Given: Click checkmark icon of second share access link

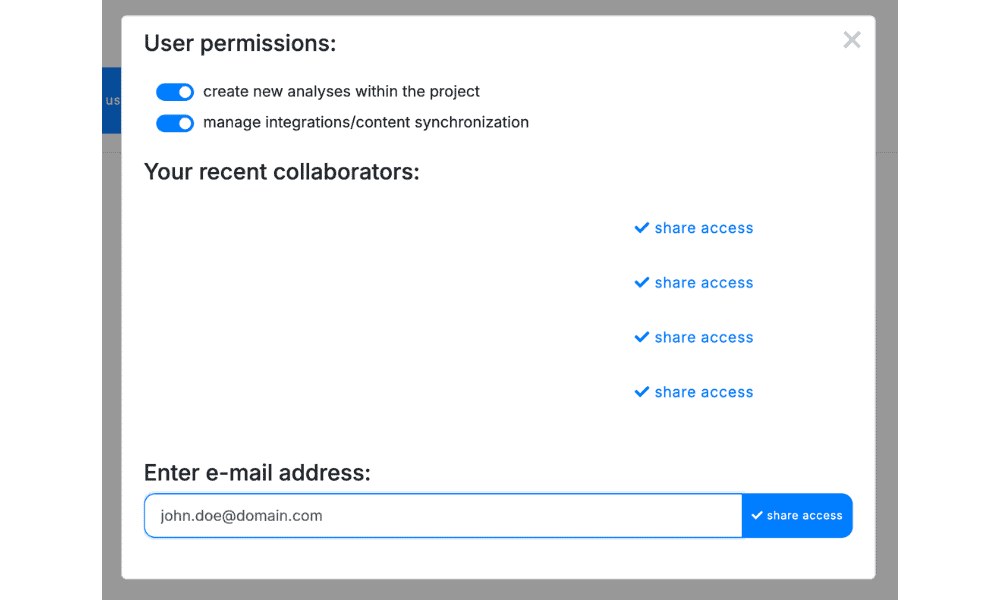Looking at the screenshot, I should coord(642,283).
